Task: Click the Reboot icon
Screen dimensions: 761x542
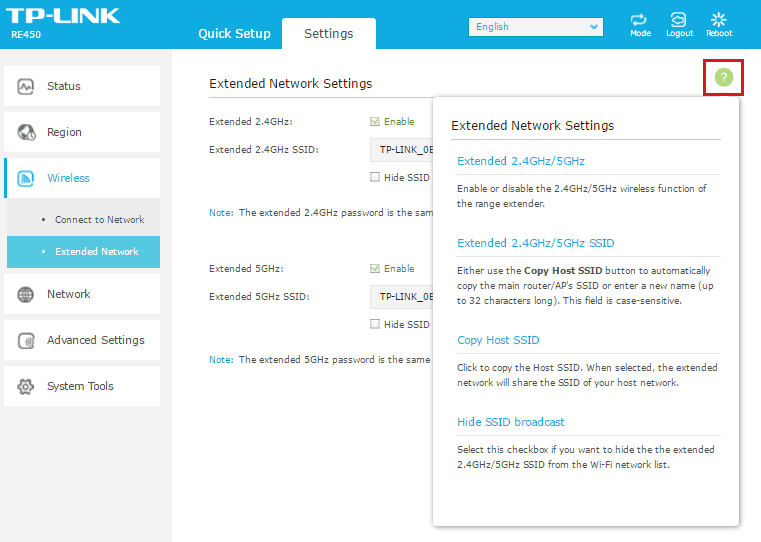Action: coord(718,20)
